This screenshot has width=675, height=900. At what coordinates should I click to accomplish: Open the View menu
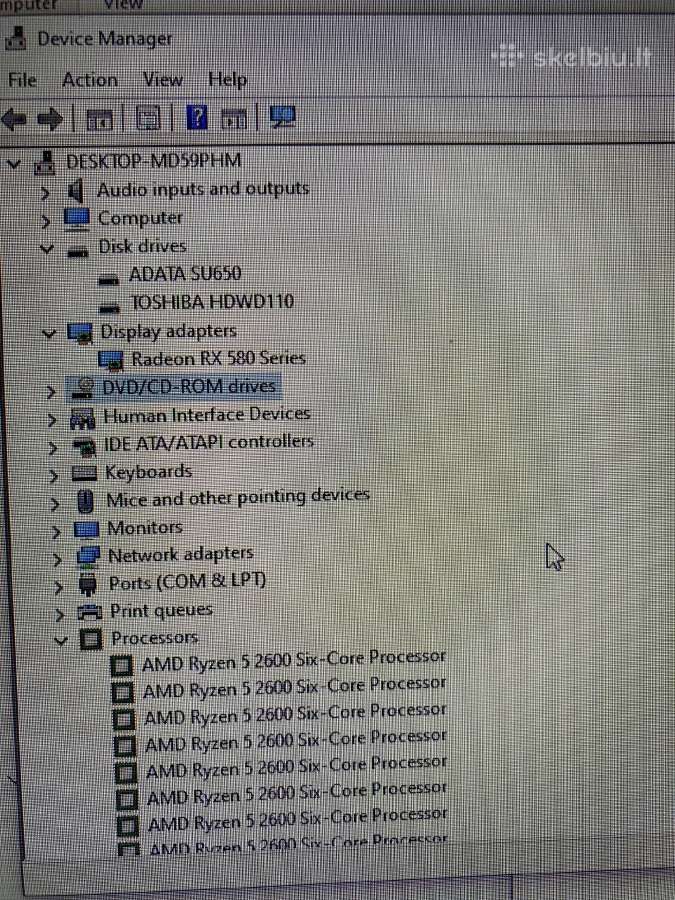tap(163, 79)
